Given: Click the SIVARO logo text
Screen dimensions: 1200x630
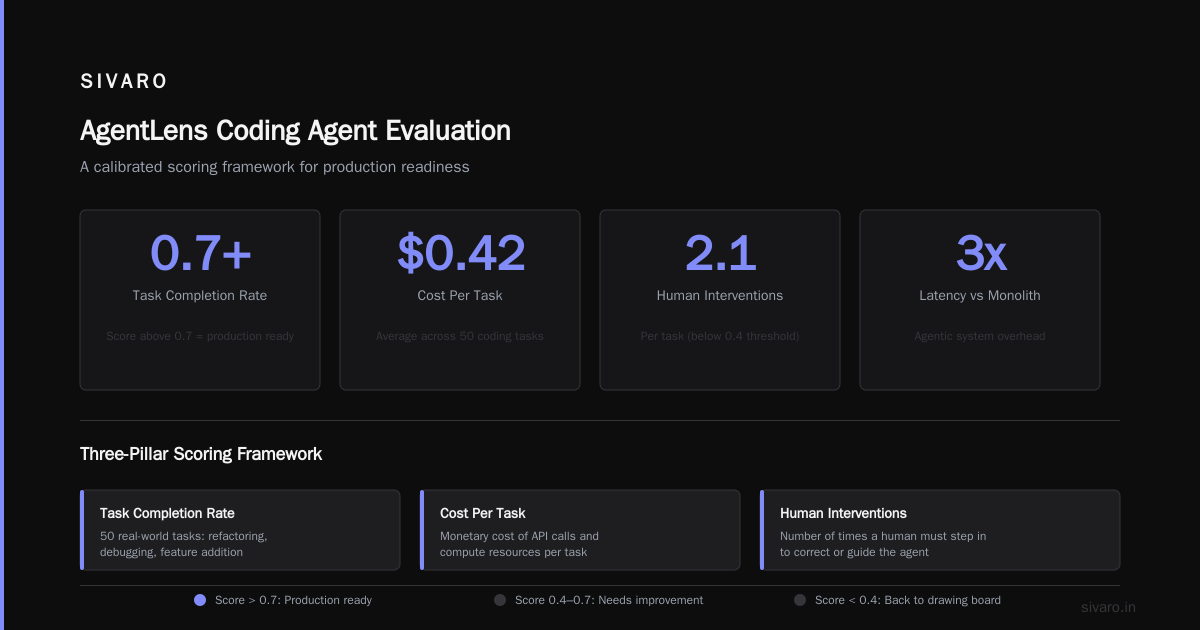Looking at the screenshot, I should 124,82.
